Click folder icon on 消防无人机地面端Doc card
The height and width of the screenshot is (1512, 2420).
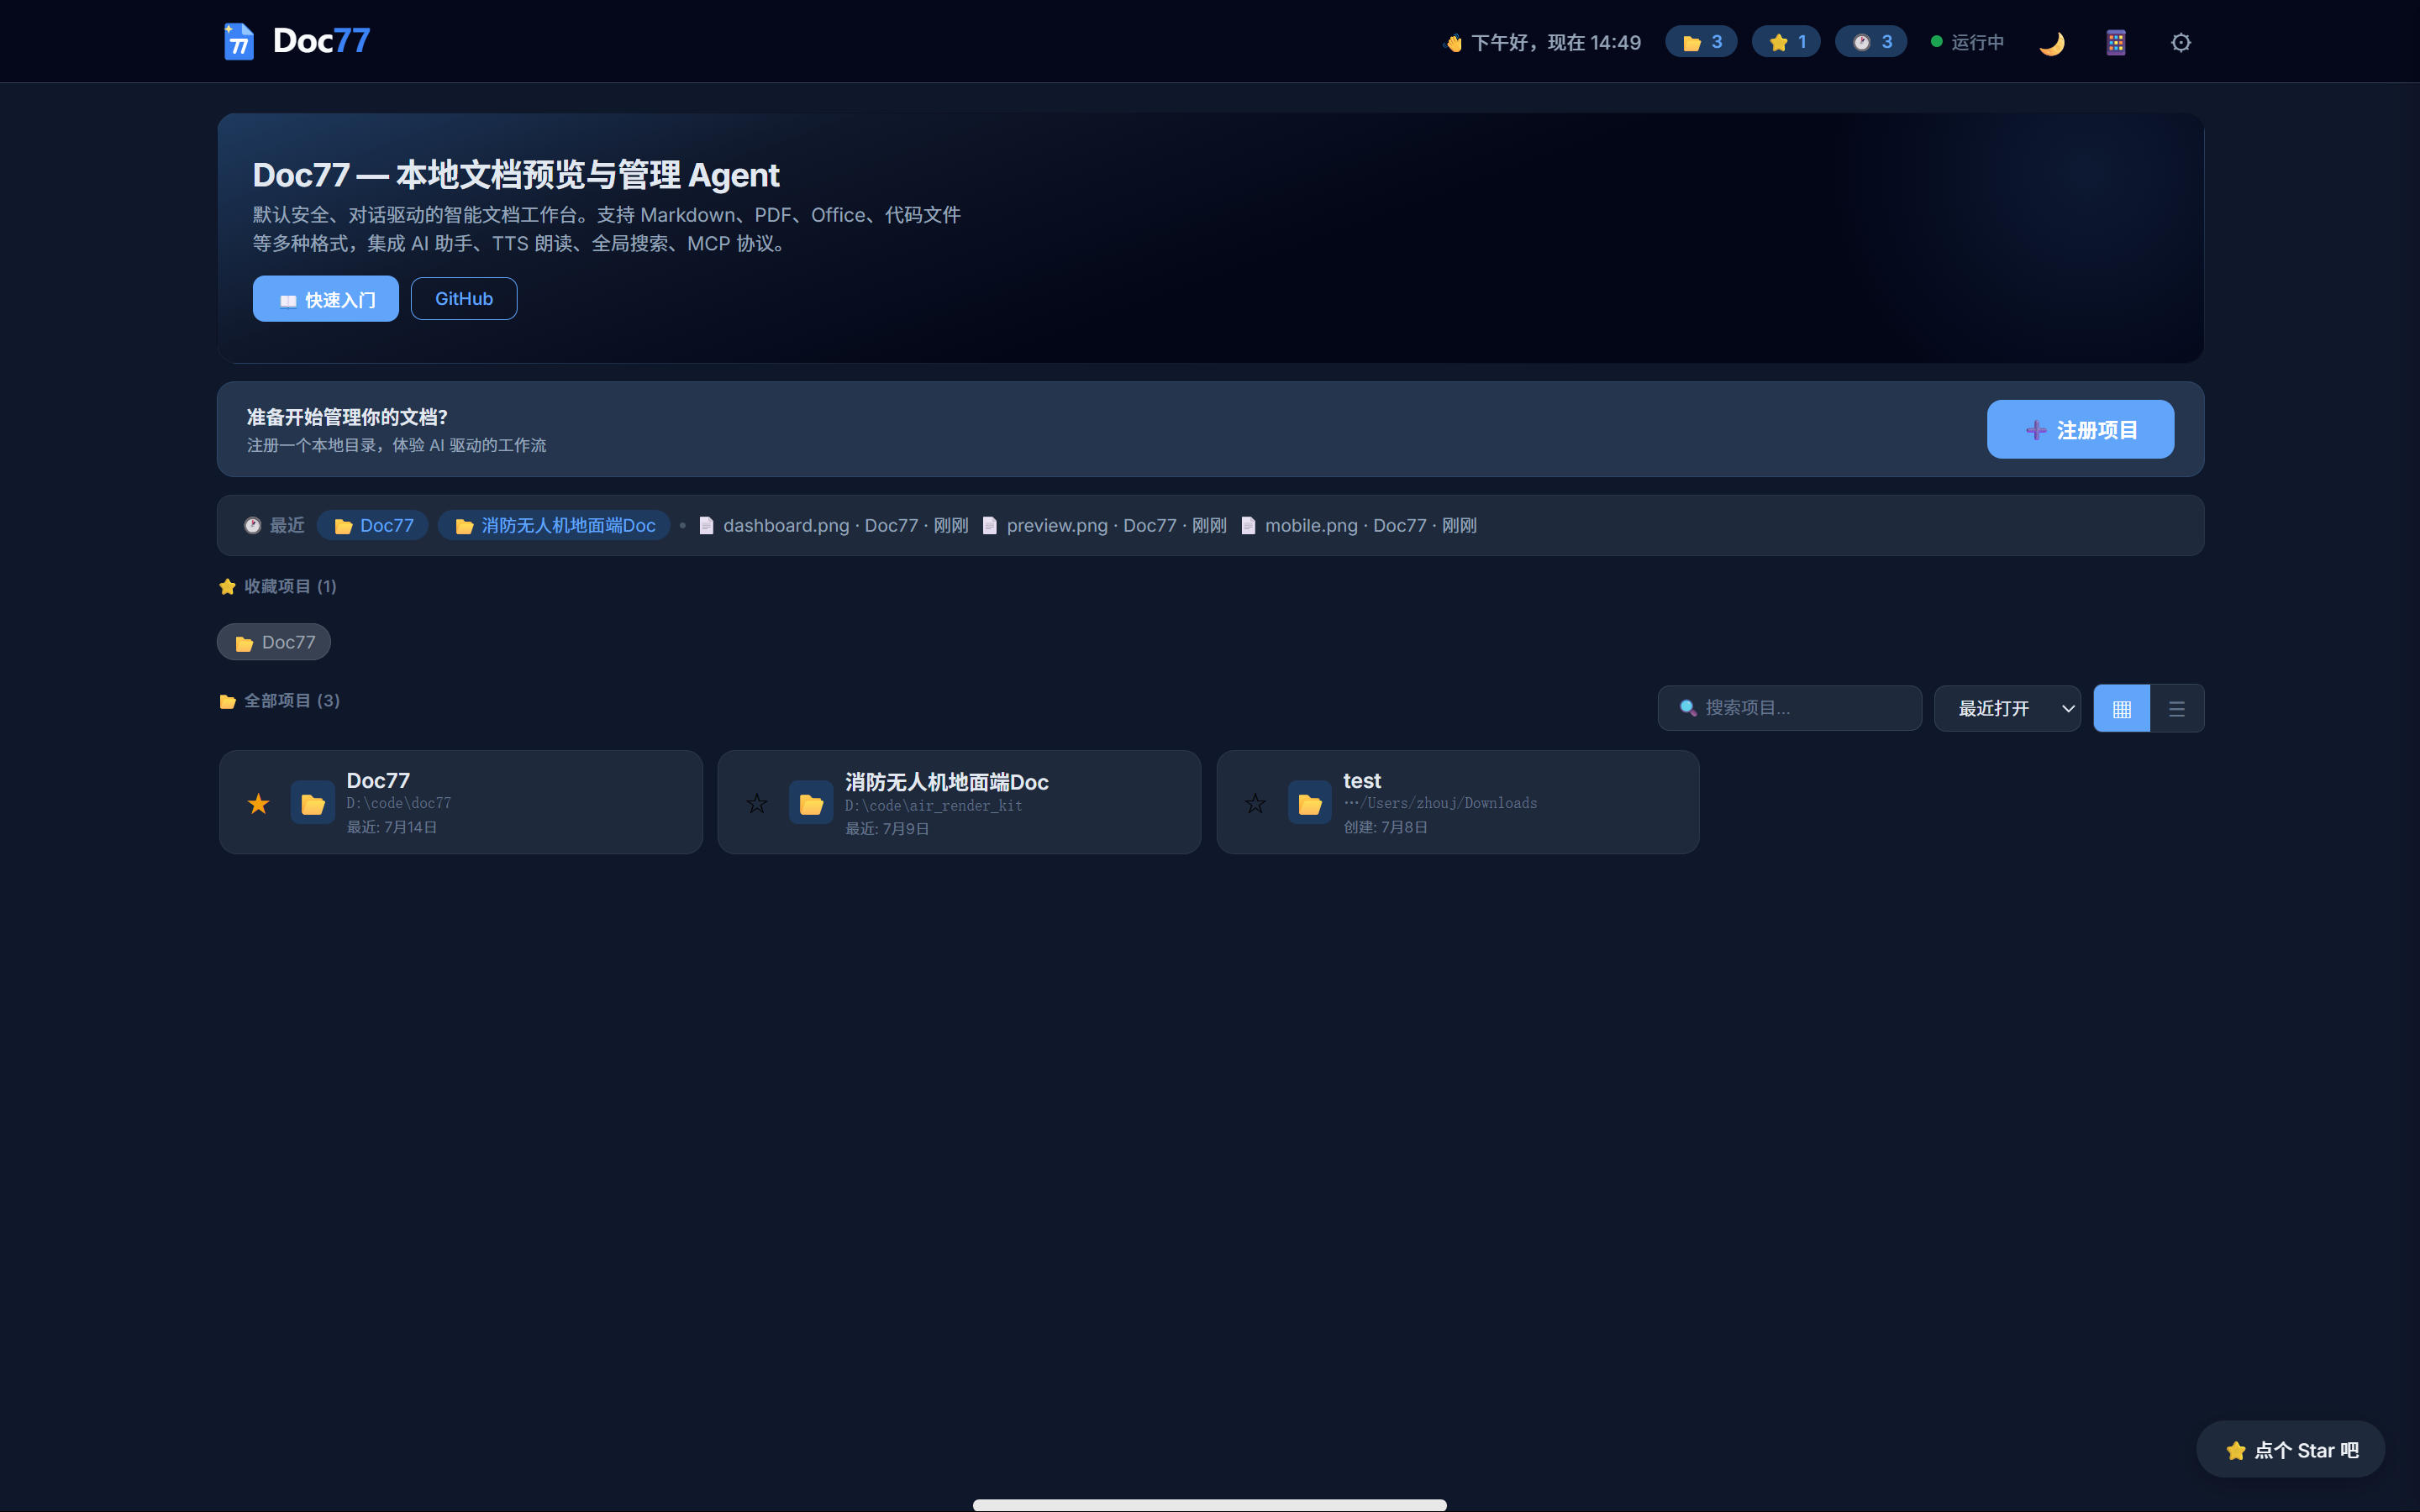[811, 803]
